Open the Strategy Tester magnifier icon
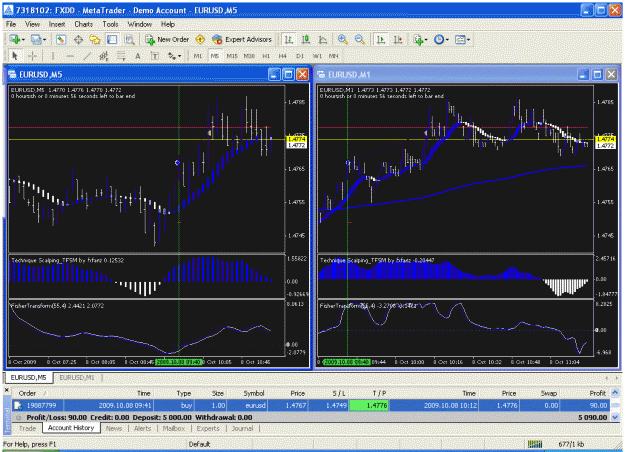The width and height of the screenshot is (625, 452). [129, 39]
